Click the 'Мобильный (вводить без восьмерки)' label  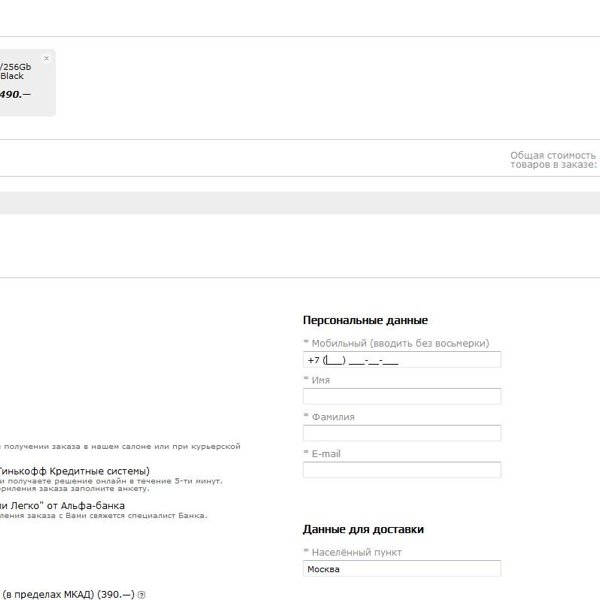400,343
